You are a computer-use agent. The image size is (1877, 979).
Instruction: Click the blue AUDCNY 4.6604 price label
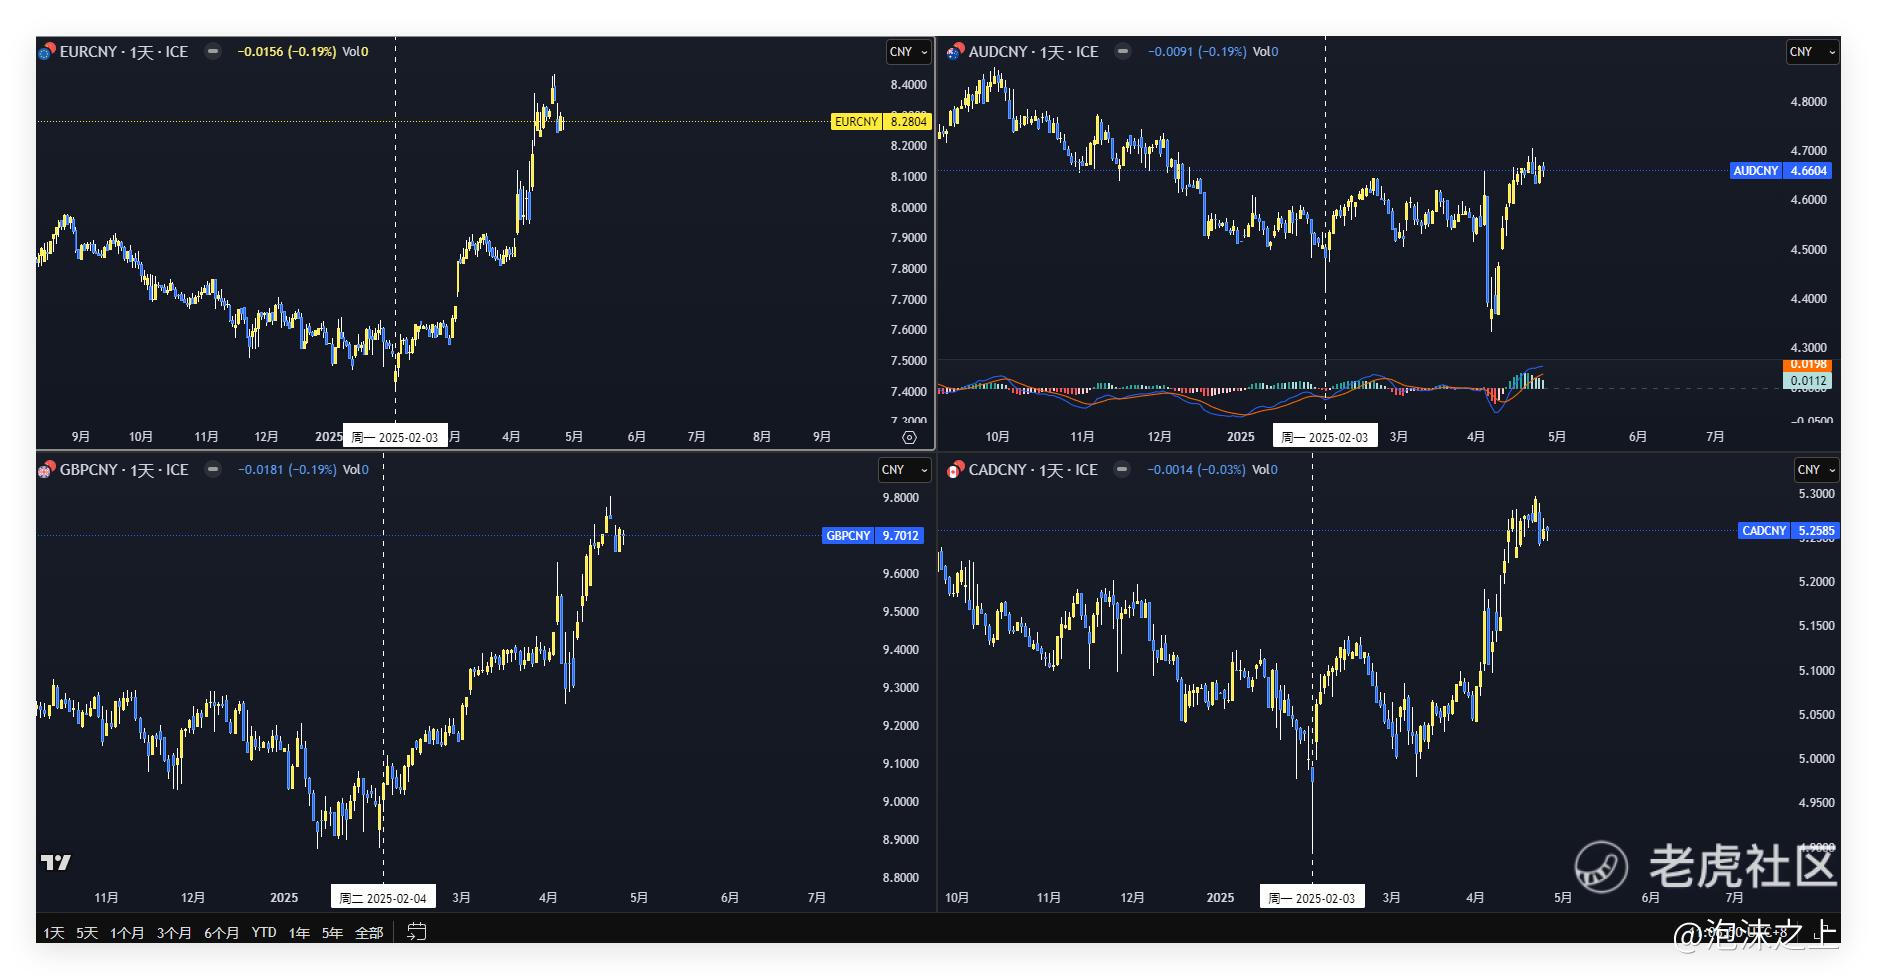pos(1781,171)
